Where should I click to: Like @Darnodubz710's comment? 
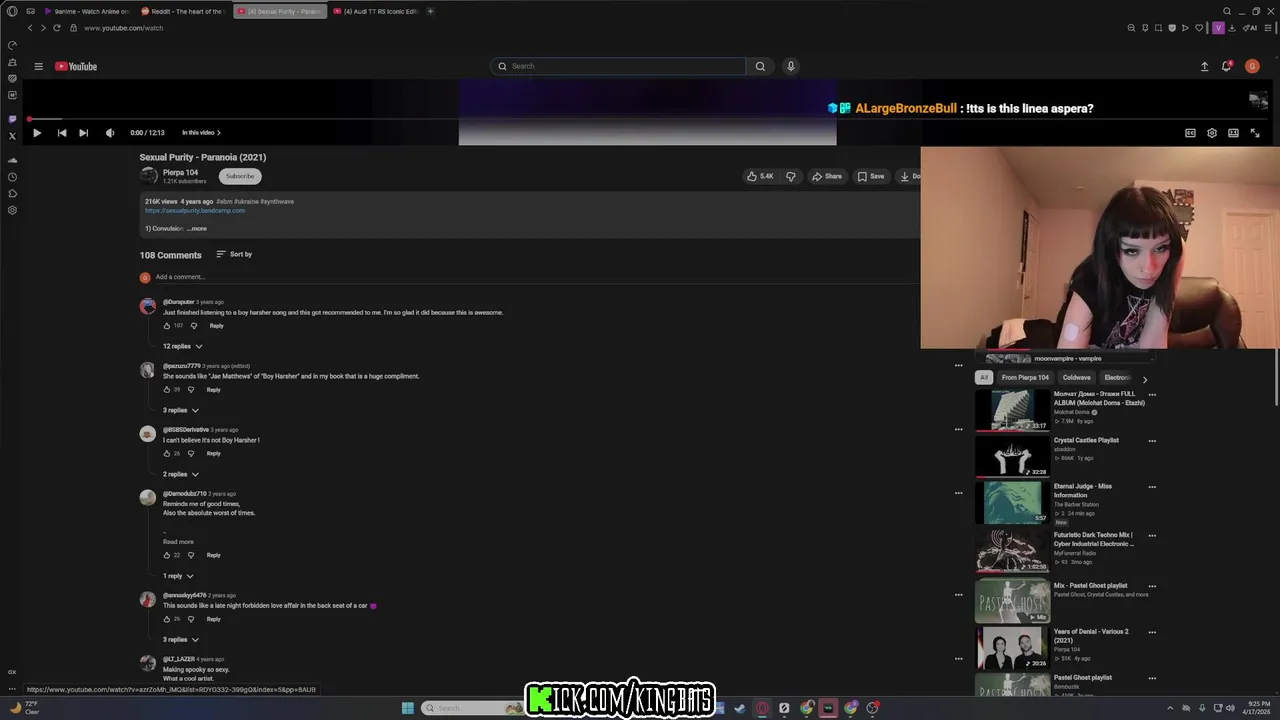(x=167, y=555)
